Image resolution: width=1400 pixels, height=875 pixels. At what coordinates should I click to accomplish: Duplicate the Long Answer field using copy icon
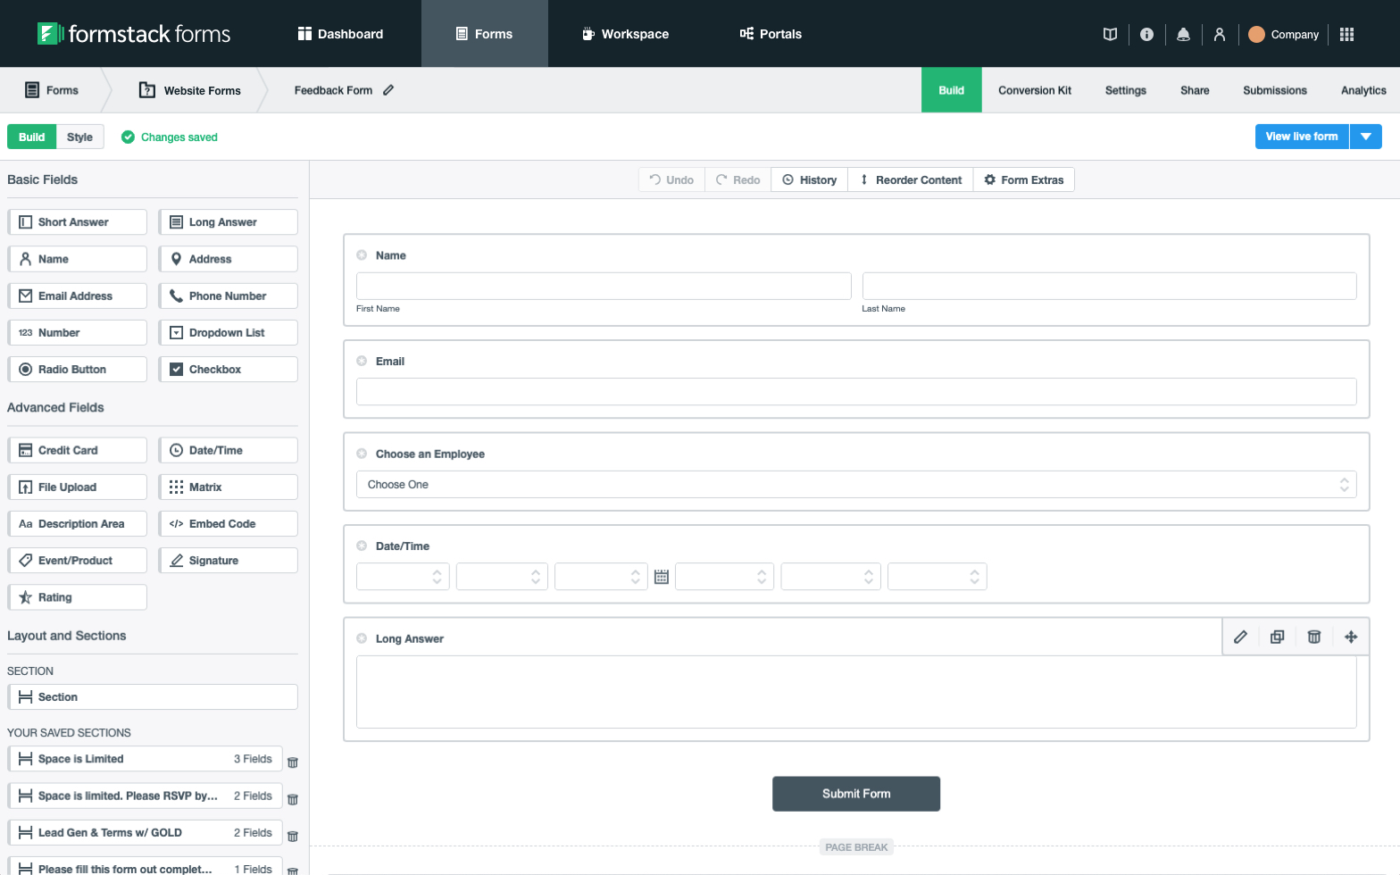tap(1277, 637)
